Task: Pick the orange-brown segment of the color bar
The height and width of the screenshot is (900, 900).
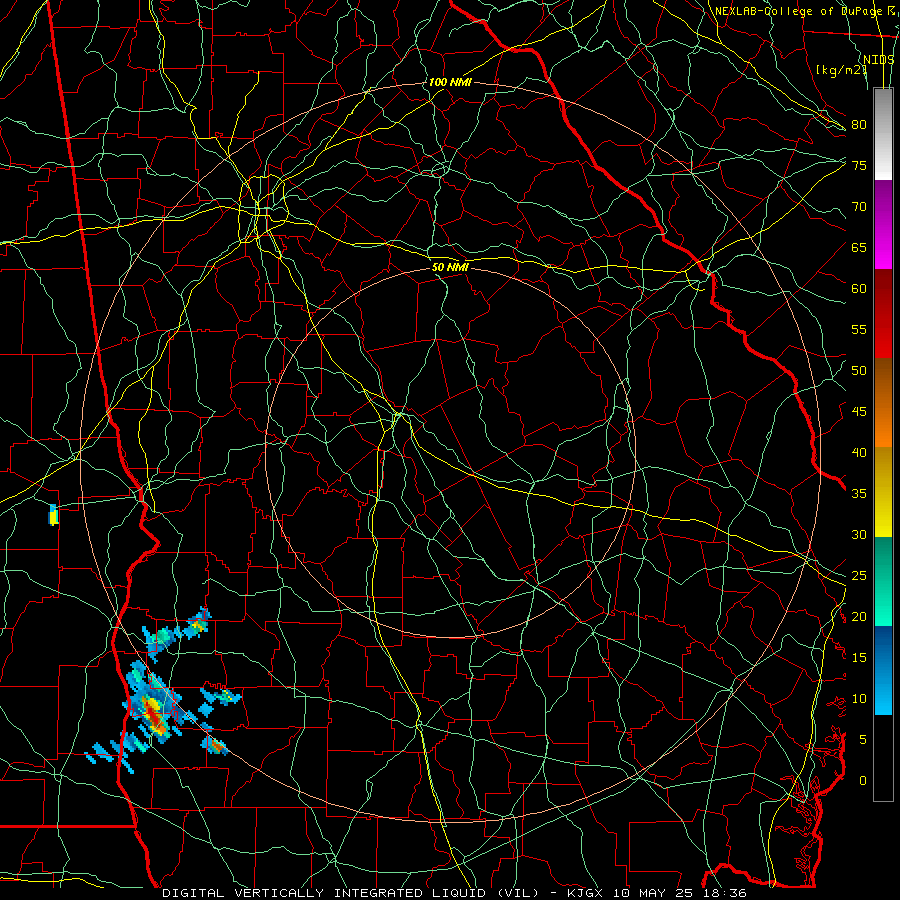Action: 883,403
